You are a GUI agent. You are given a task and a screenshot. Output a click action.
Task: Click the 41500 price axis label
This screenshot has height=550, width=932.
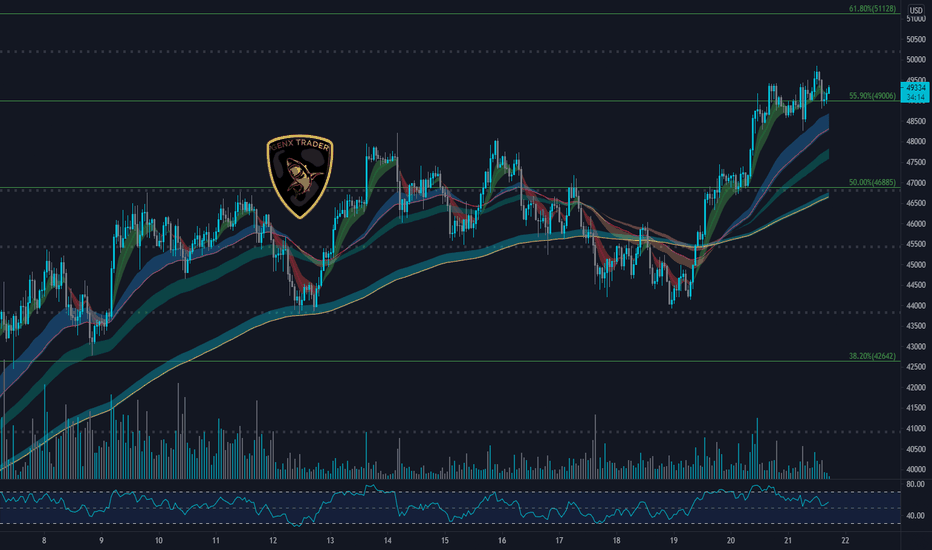(x=916, y=408)
